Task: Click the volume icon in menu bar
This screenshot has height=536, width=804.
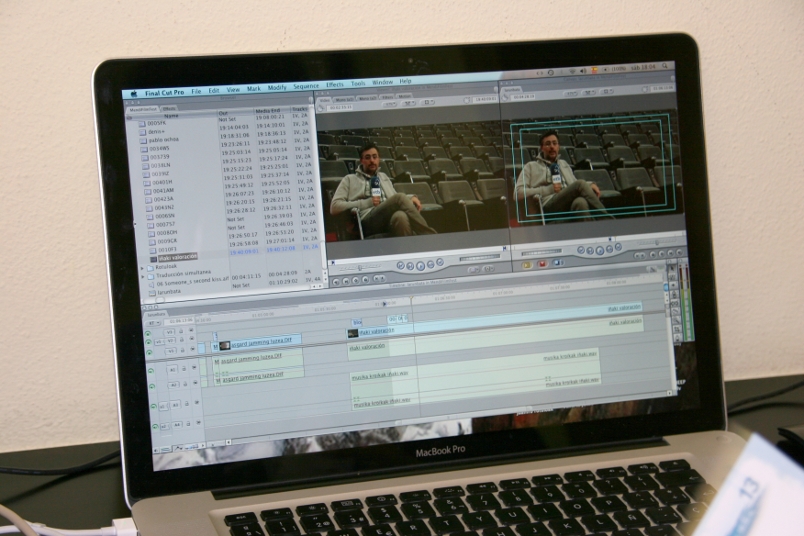Action: (583, 71)
